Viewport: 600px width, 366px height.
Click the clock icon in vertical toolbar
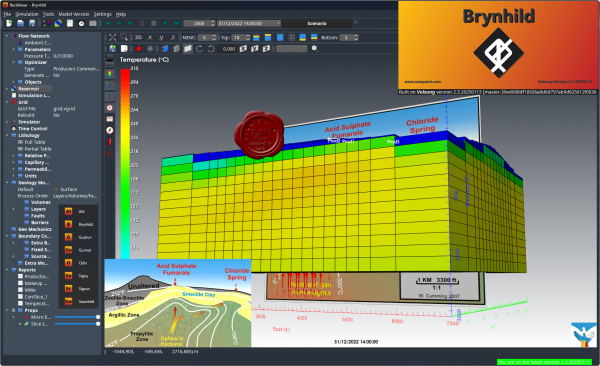coord(110,108)
